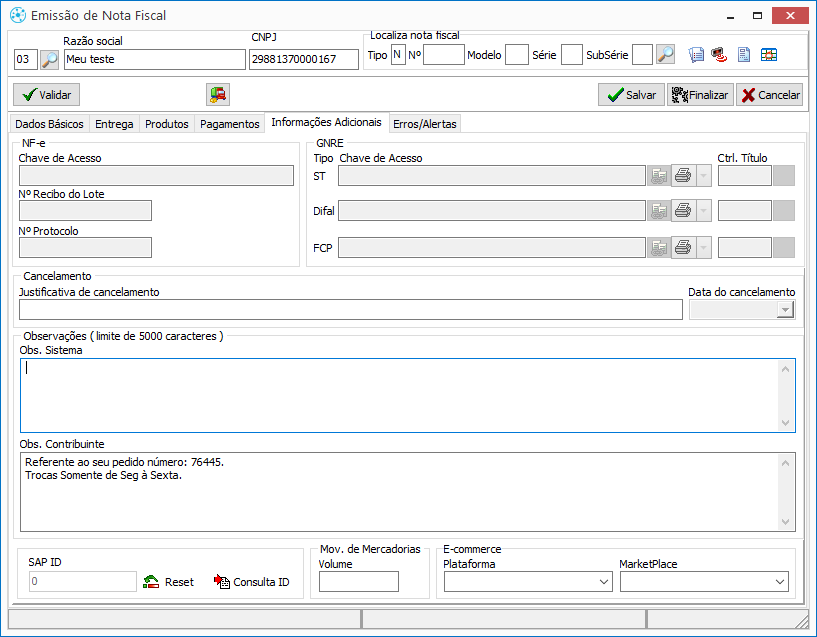Viewport: 817px width, 637px height.
Task: Expand the ST print options arrow
Action: 703,176
